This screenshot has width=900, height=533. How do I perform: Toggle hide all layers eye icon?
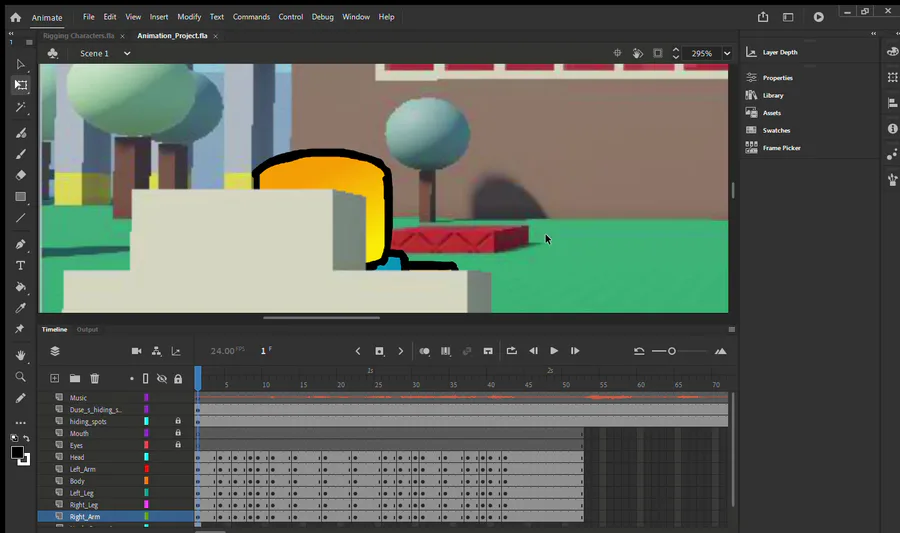tap(162, 379)
